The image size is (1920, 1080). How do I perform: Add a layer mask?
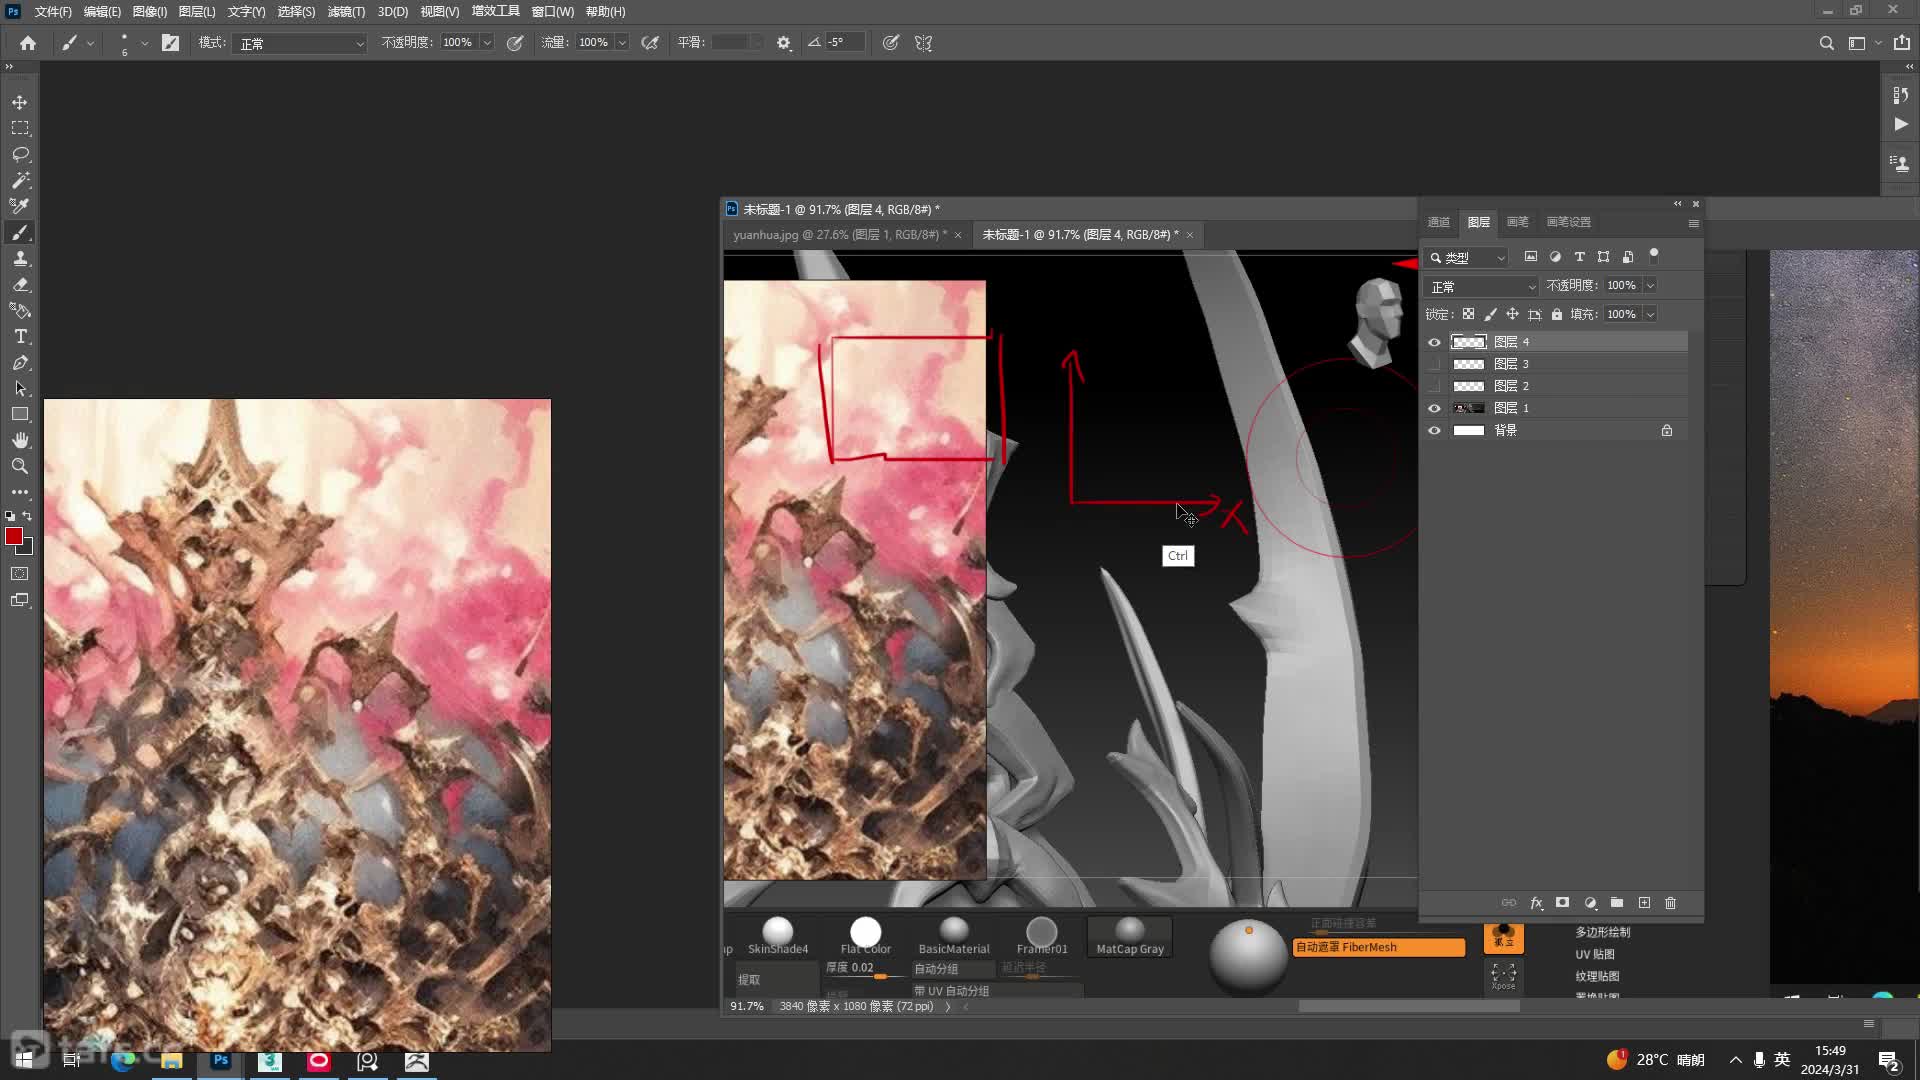[x=1563, y=903]
